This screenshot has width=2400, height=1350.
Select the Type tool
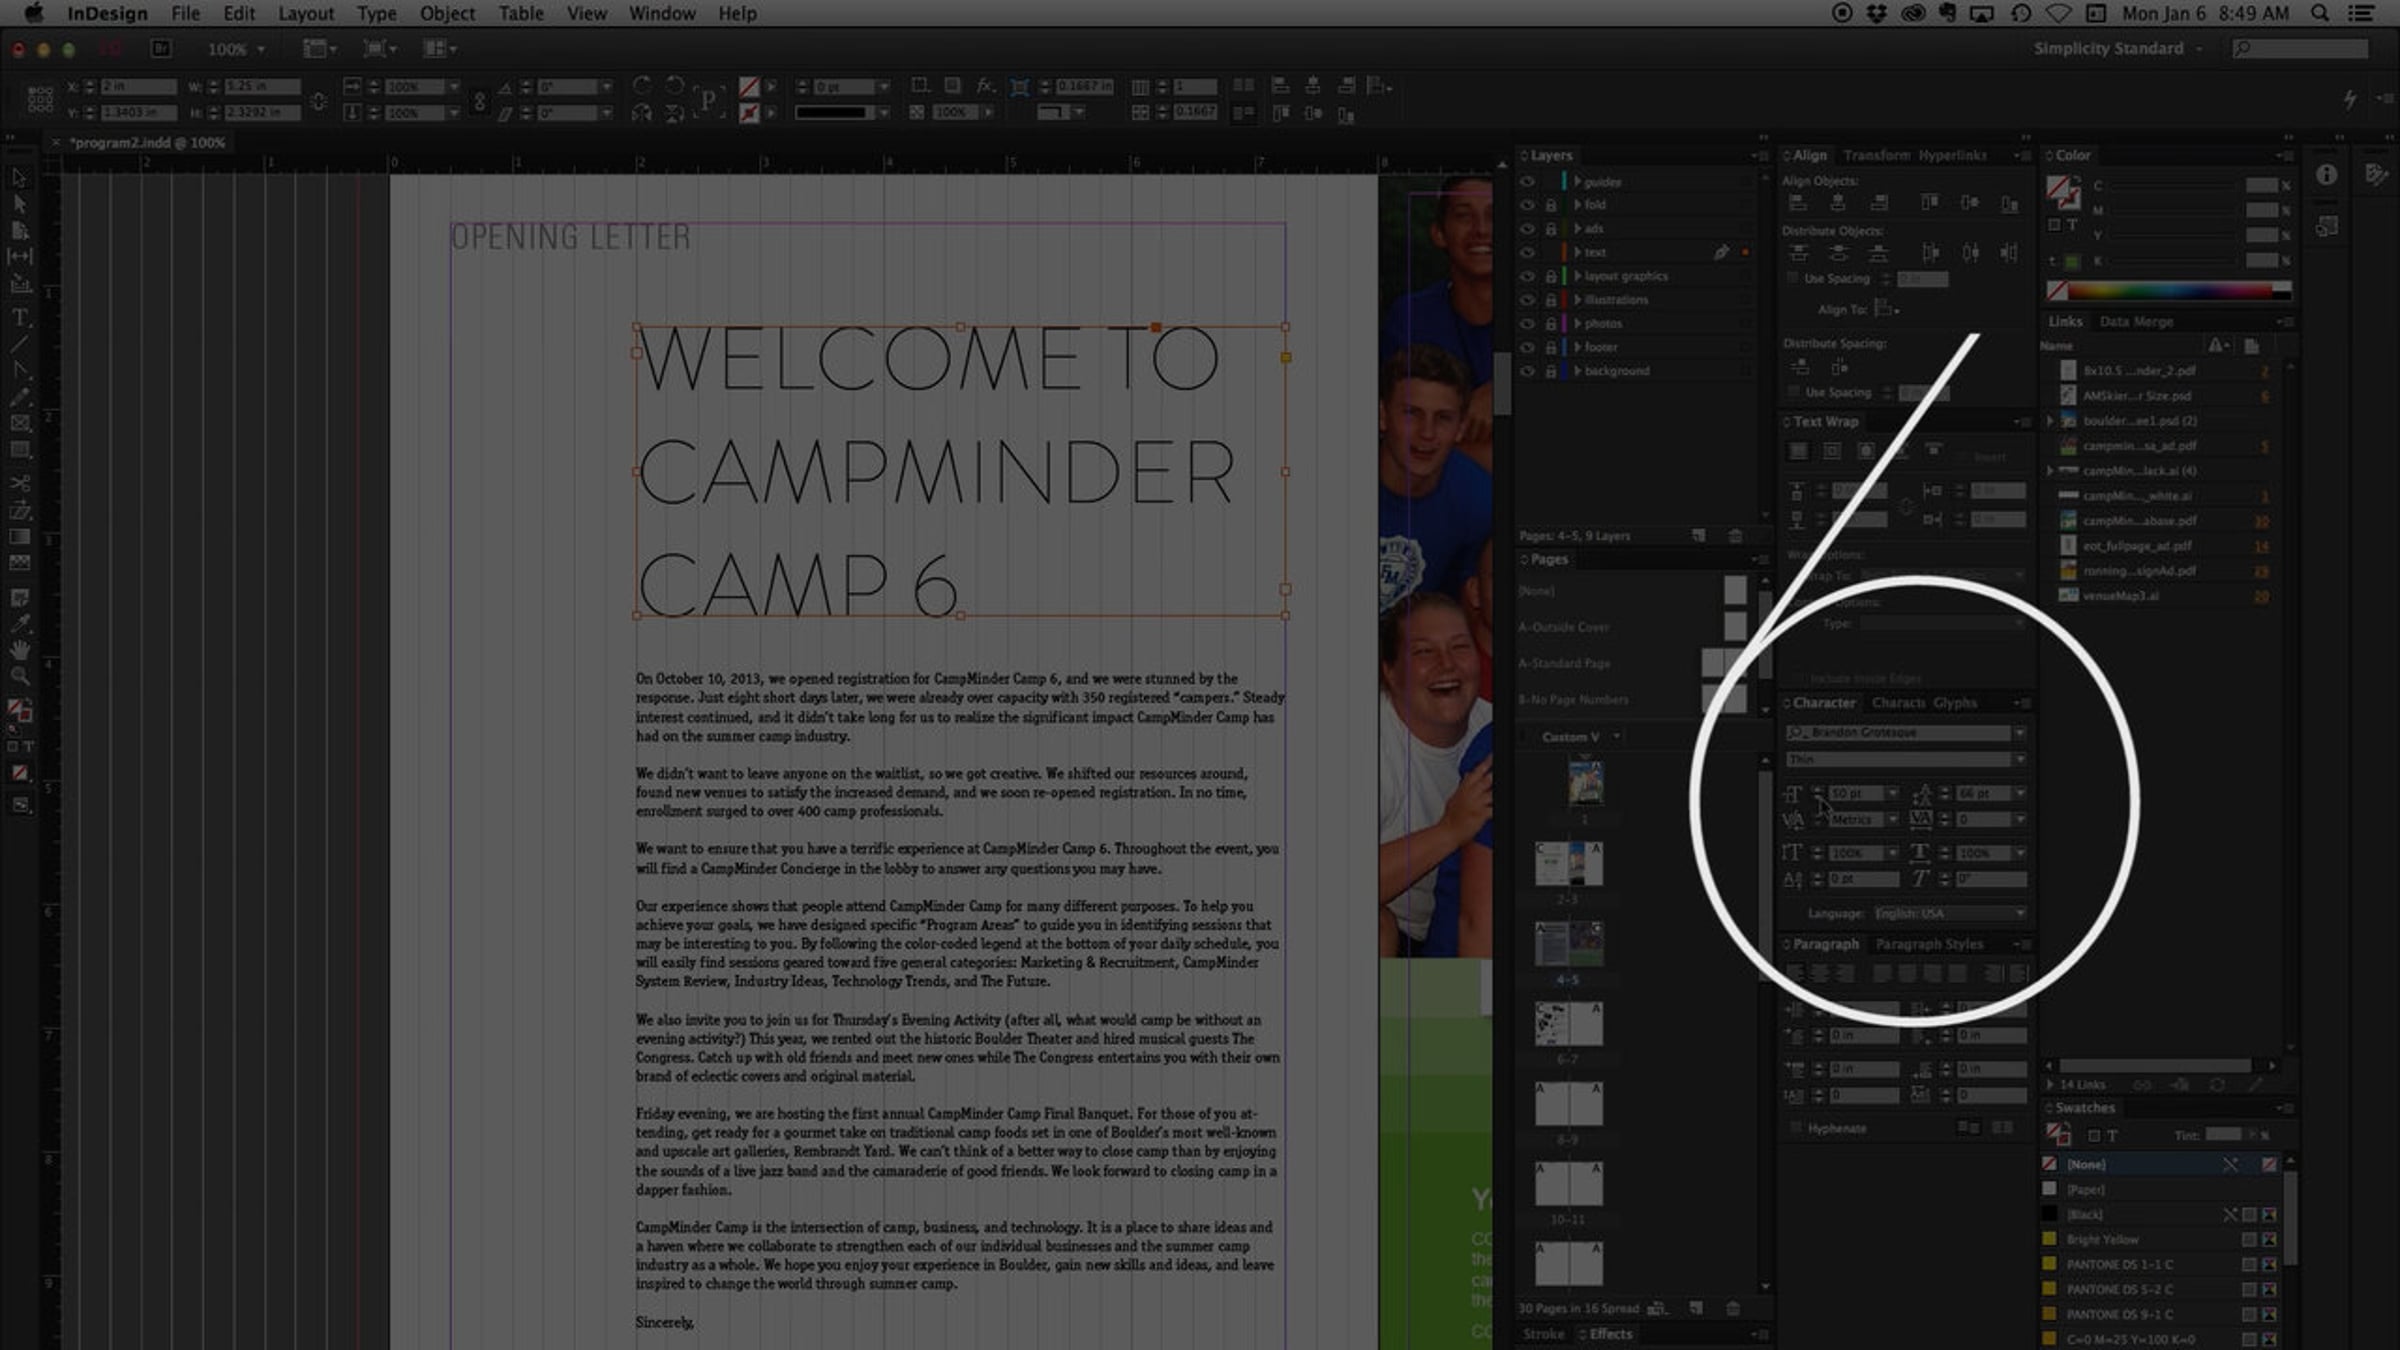[19, 318]
